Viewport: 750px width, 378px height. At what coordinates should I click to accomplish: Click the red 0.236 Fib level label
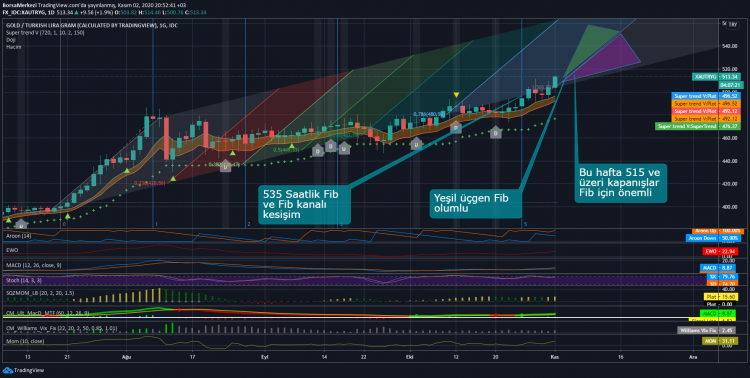coord(149,183)
